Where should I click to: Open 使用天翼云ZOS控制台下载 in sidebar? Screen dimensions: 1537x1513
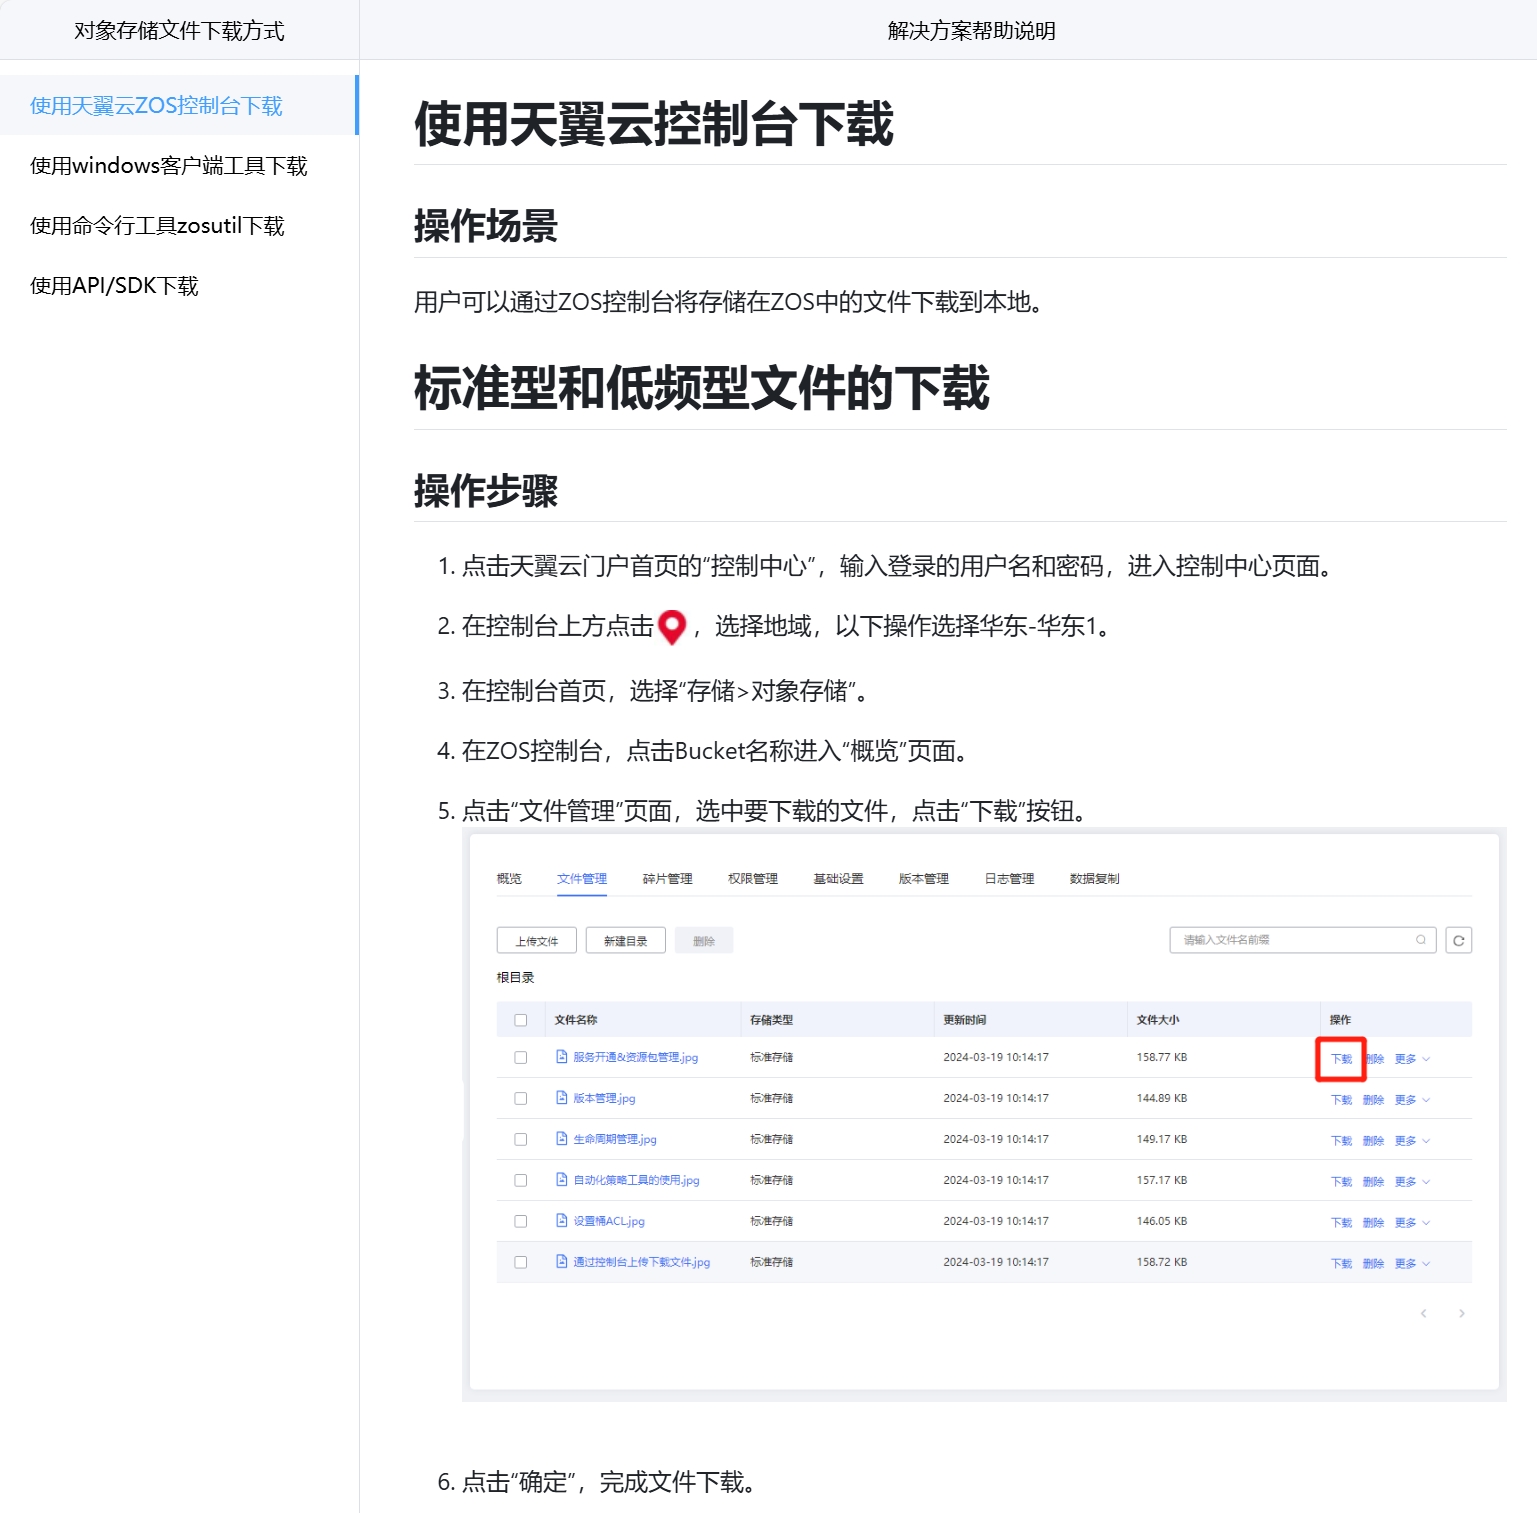(x=179, y=105)
